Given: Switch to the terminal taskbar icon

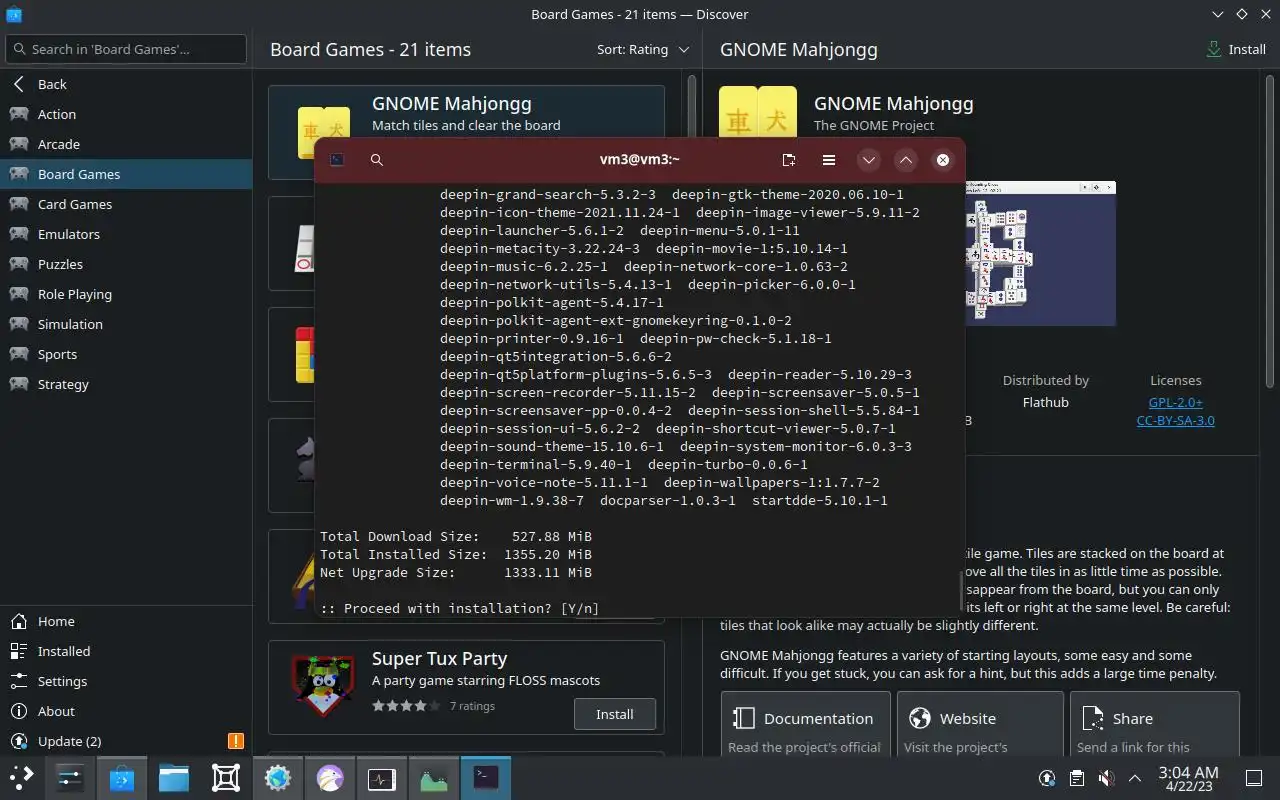Looking at the screenshot, I should 486,777.
